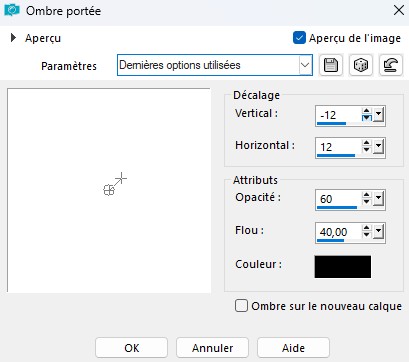Uncheck the Aperçu de l'image checkbox
The height and width of the screenshot is (362, 409).
click(x=299, y=38)
